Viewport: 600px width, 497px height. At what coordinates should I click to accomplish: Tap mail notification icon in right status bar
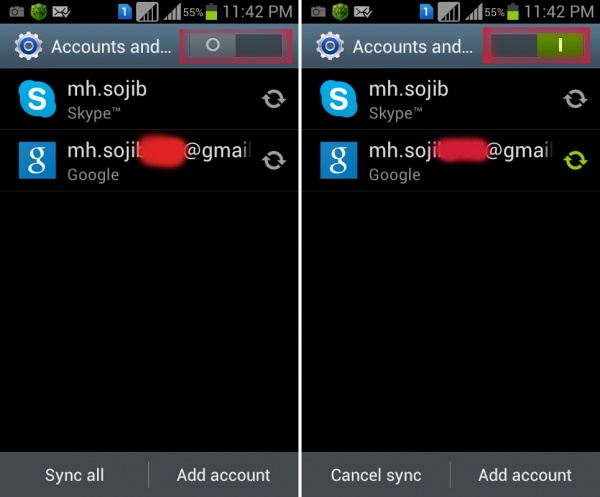coord(362,12)
